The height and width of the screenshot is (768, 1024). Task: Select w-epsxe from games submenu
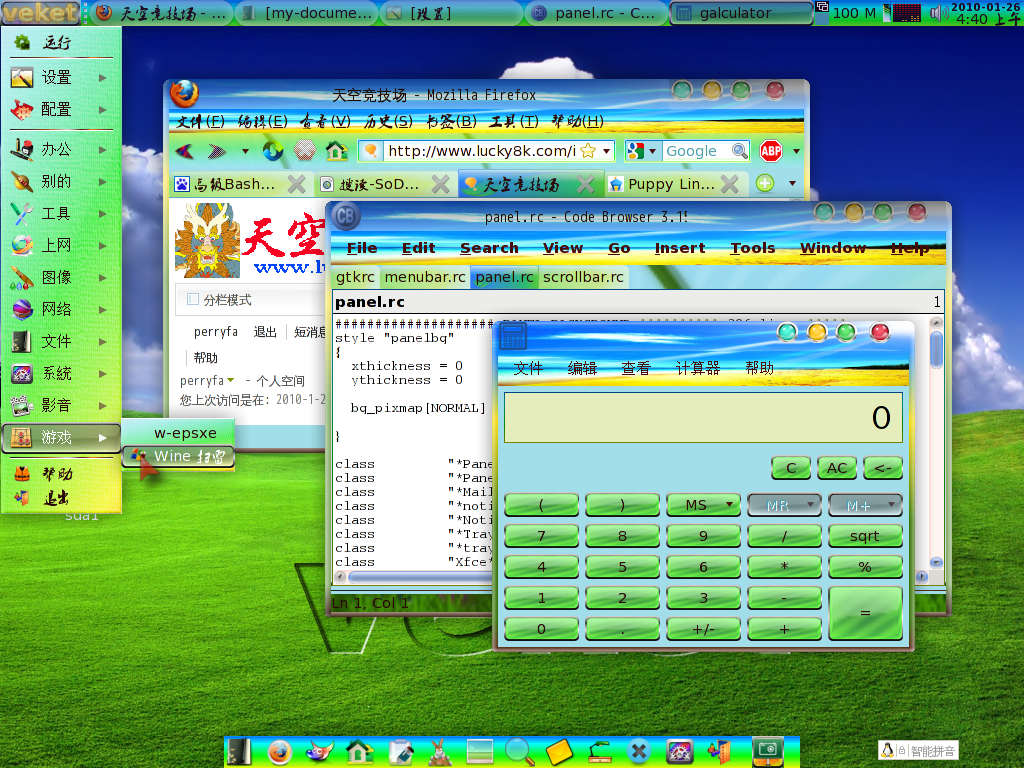[x=178, y=432]
